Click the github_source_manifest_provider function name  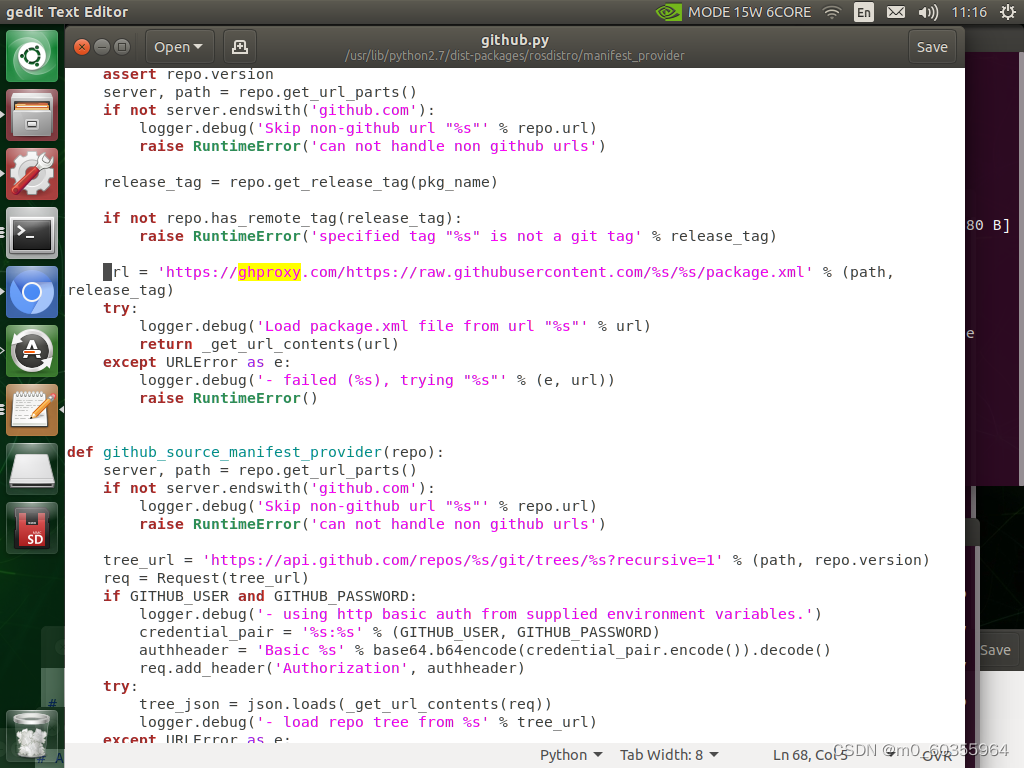click(x=242, y=452)
